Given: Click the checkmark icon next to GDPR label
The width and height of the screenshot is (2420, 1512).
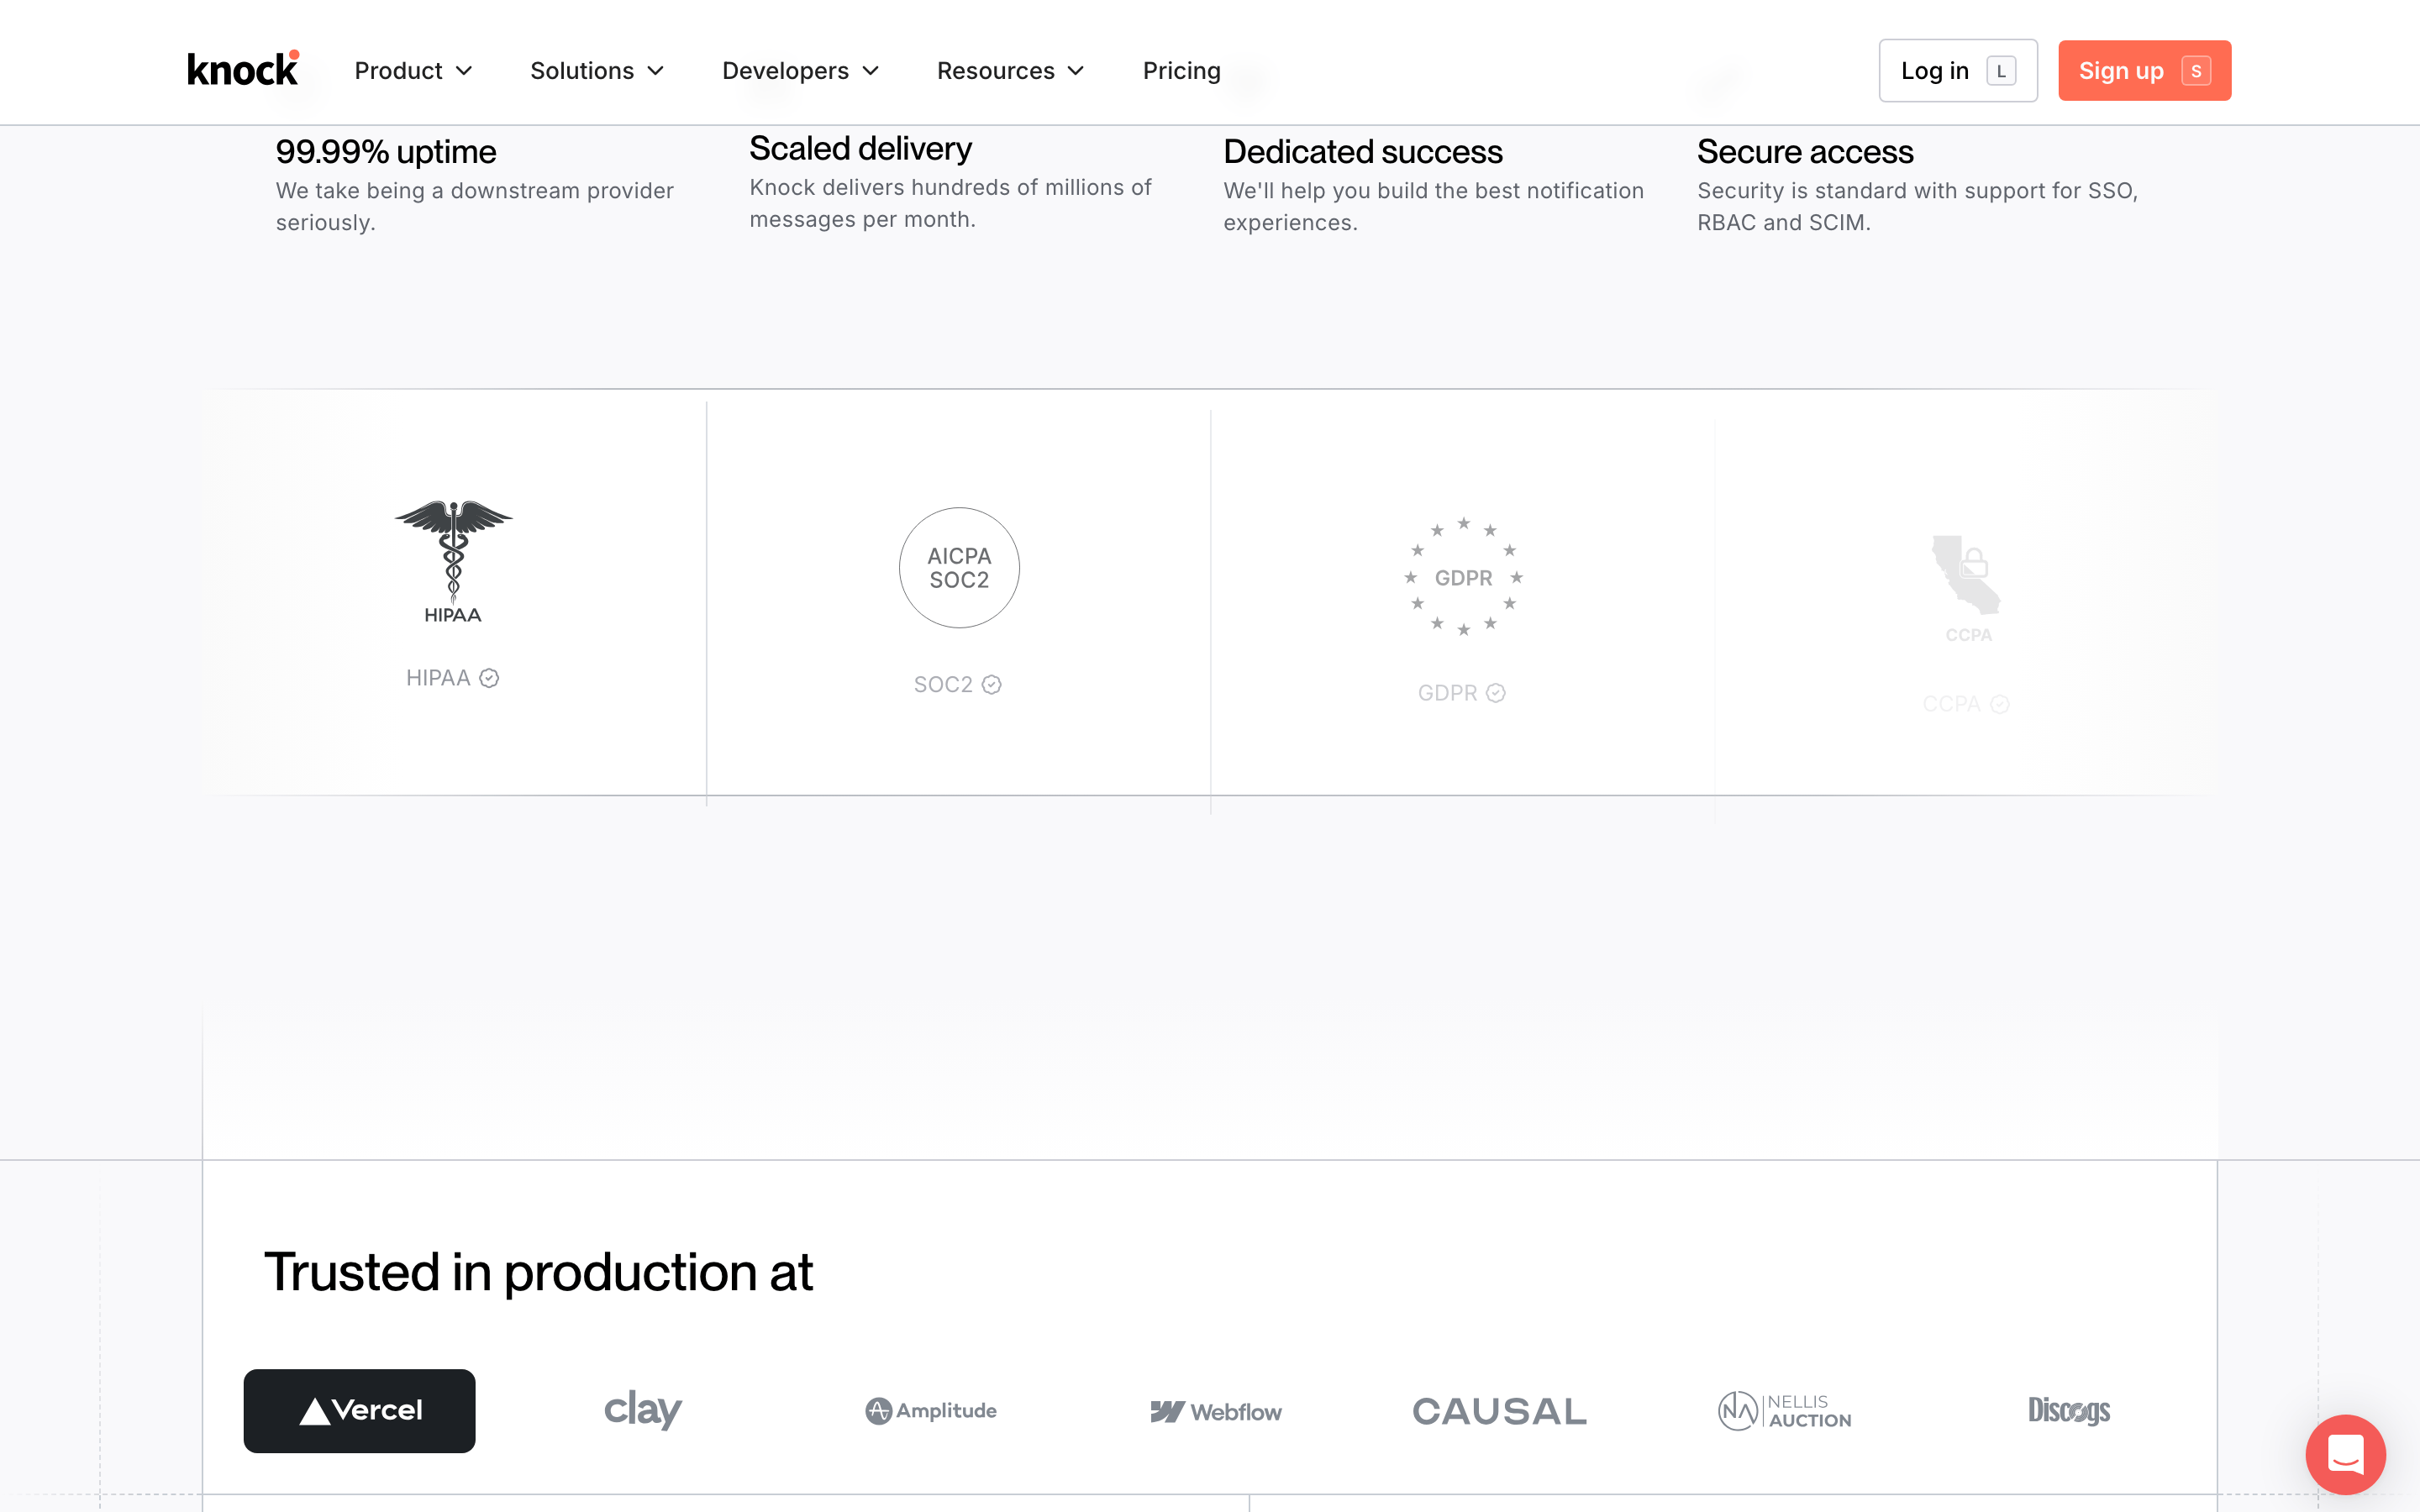Looking at the screenshot, I should (1495, 693).
